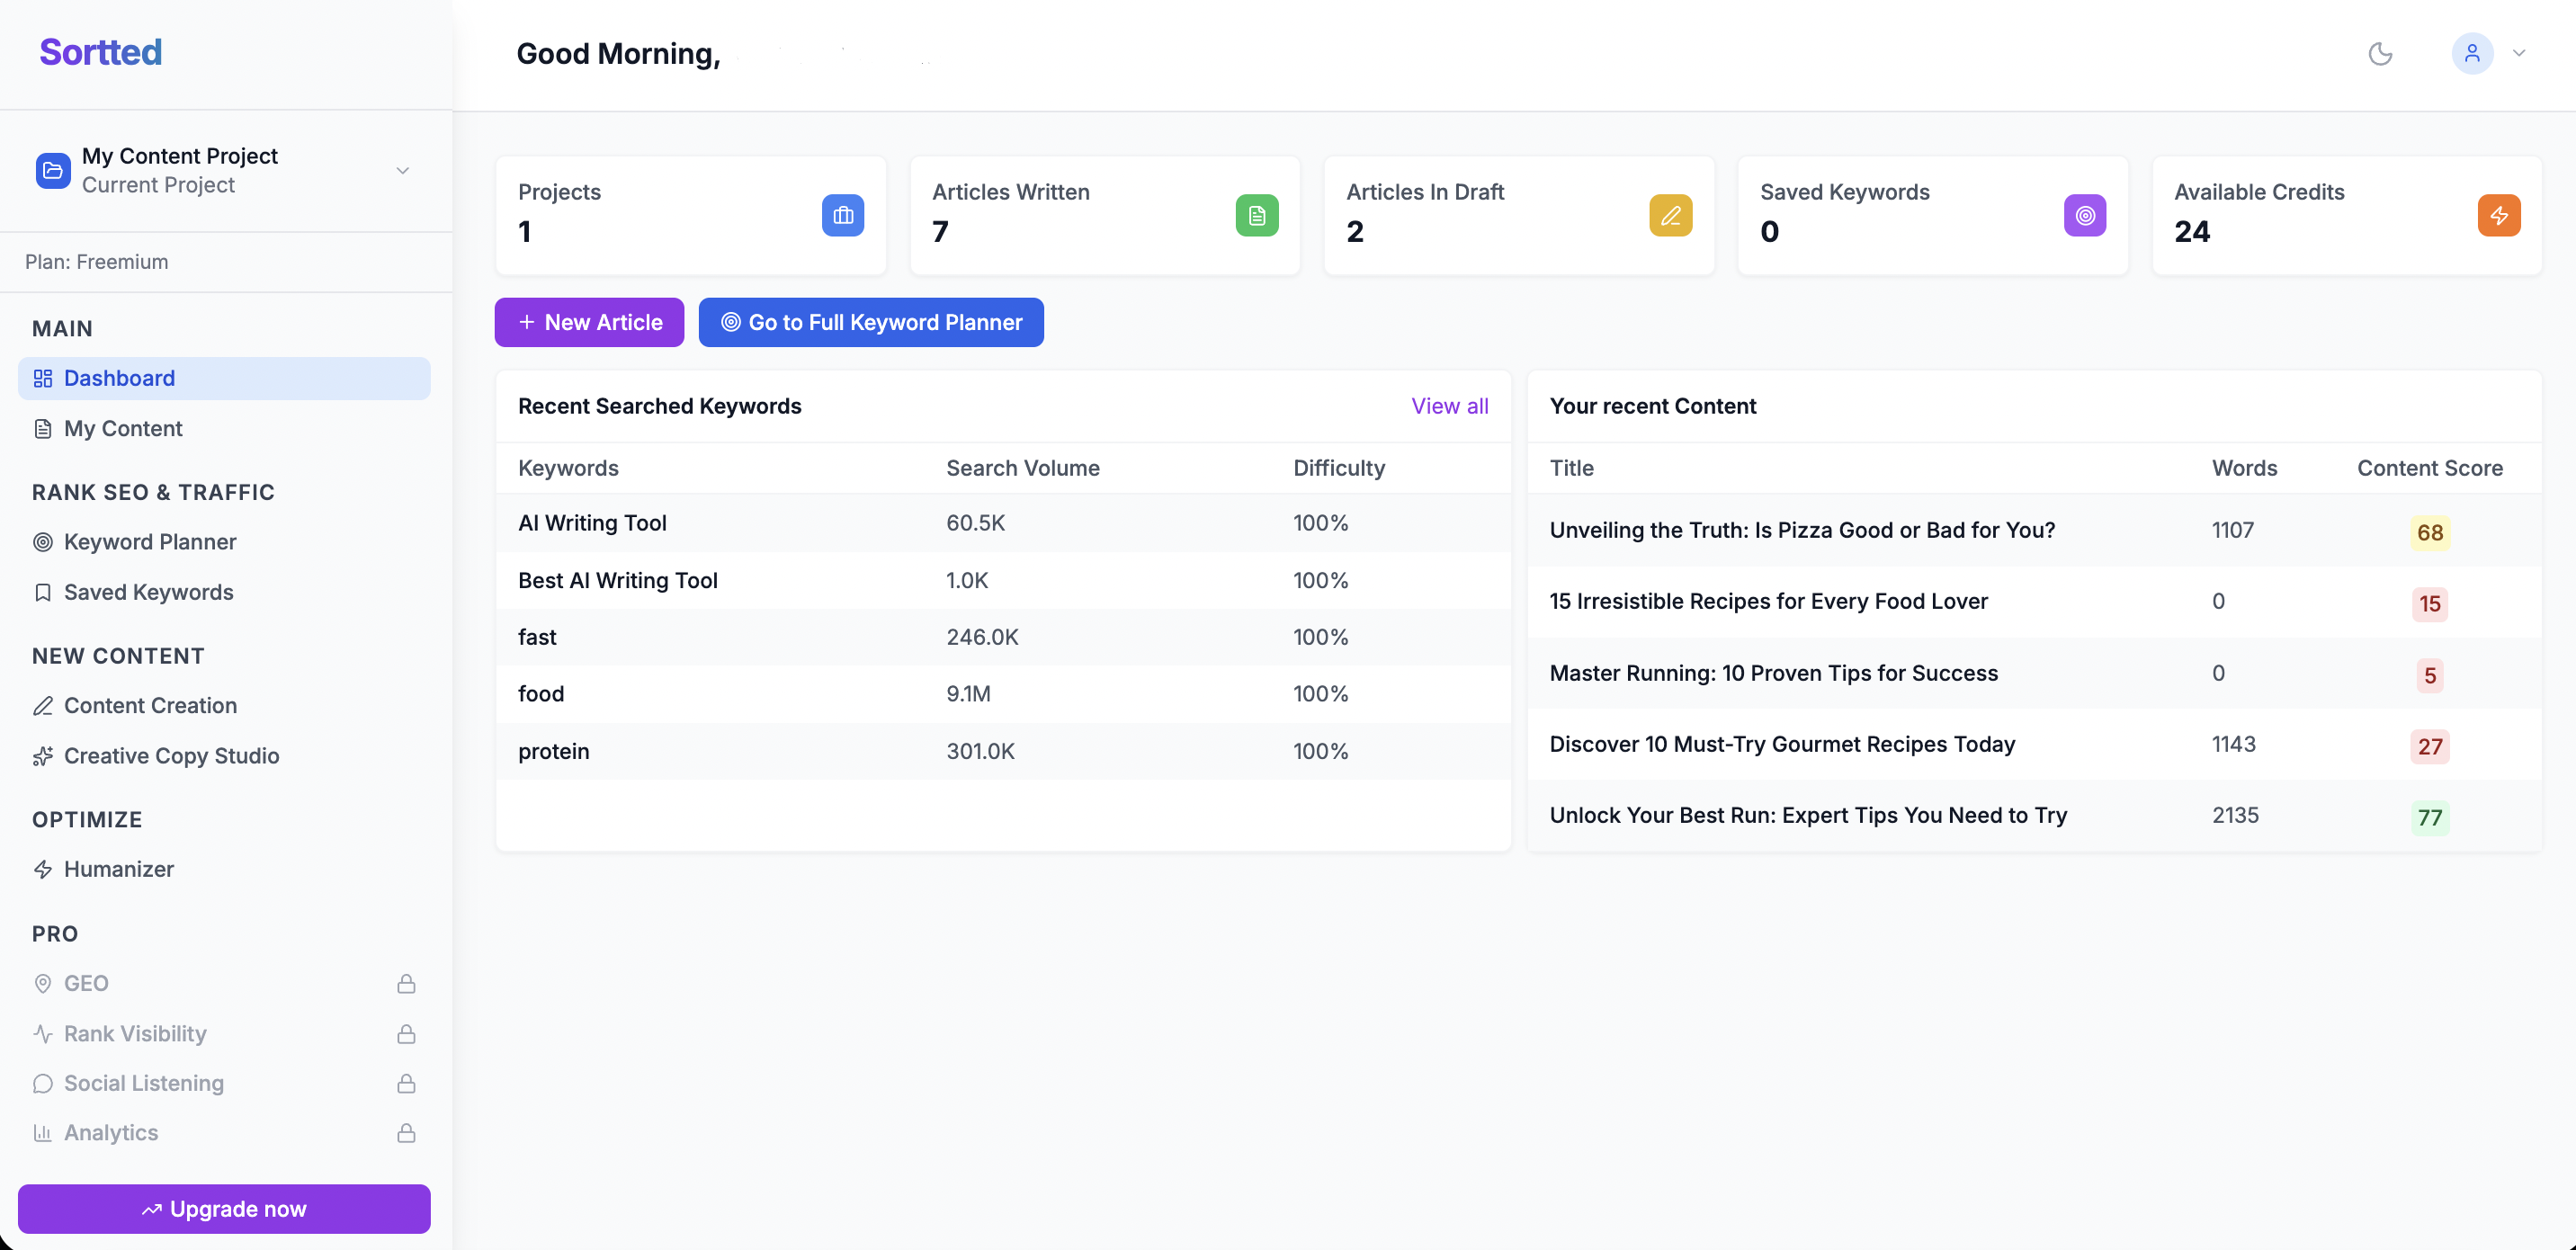
Task: Expand the My Content Project selector
Action: 226,171
